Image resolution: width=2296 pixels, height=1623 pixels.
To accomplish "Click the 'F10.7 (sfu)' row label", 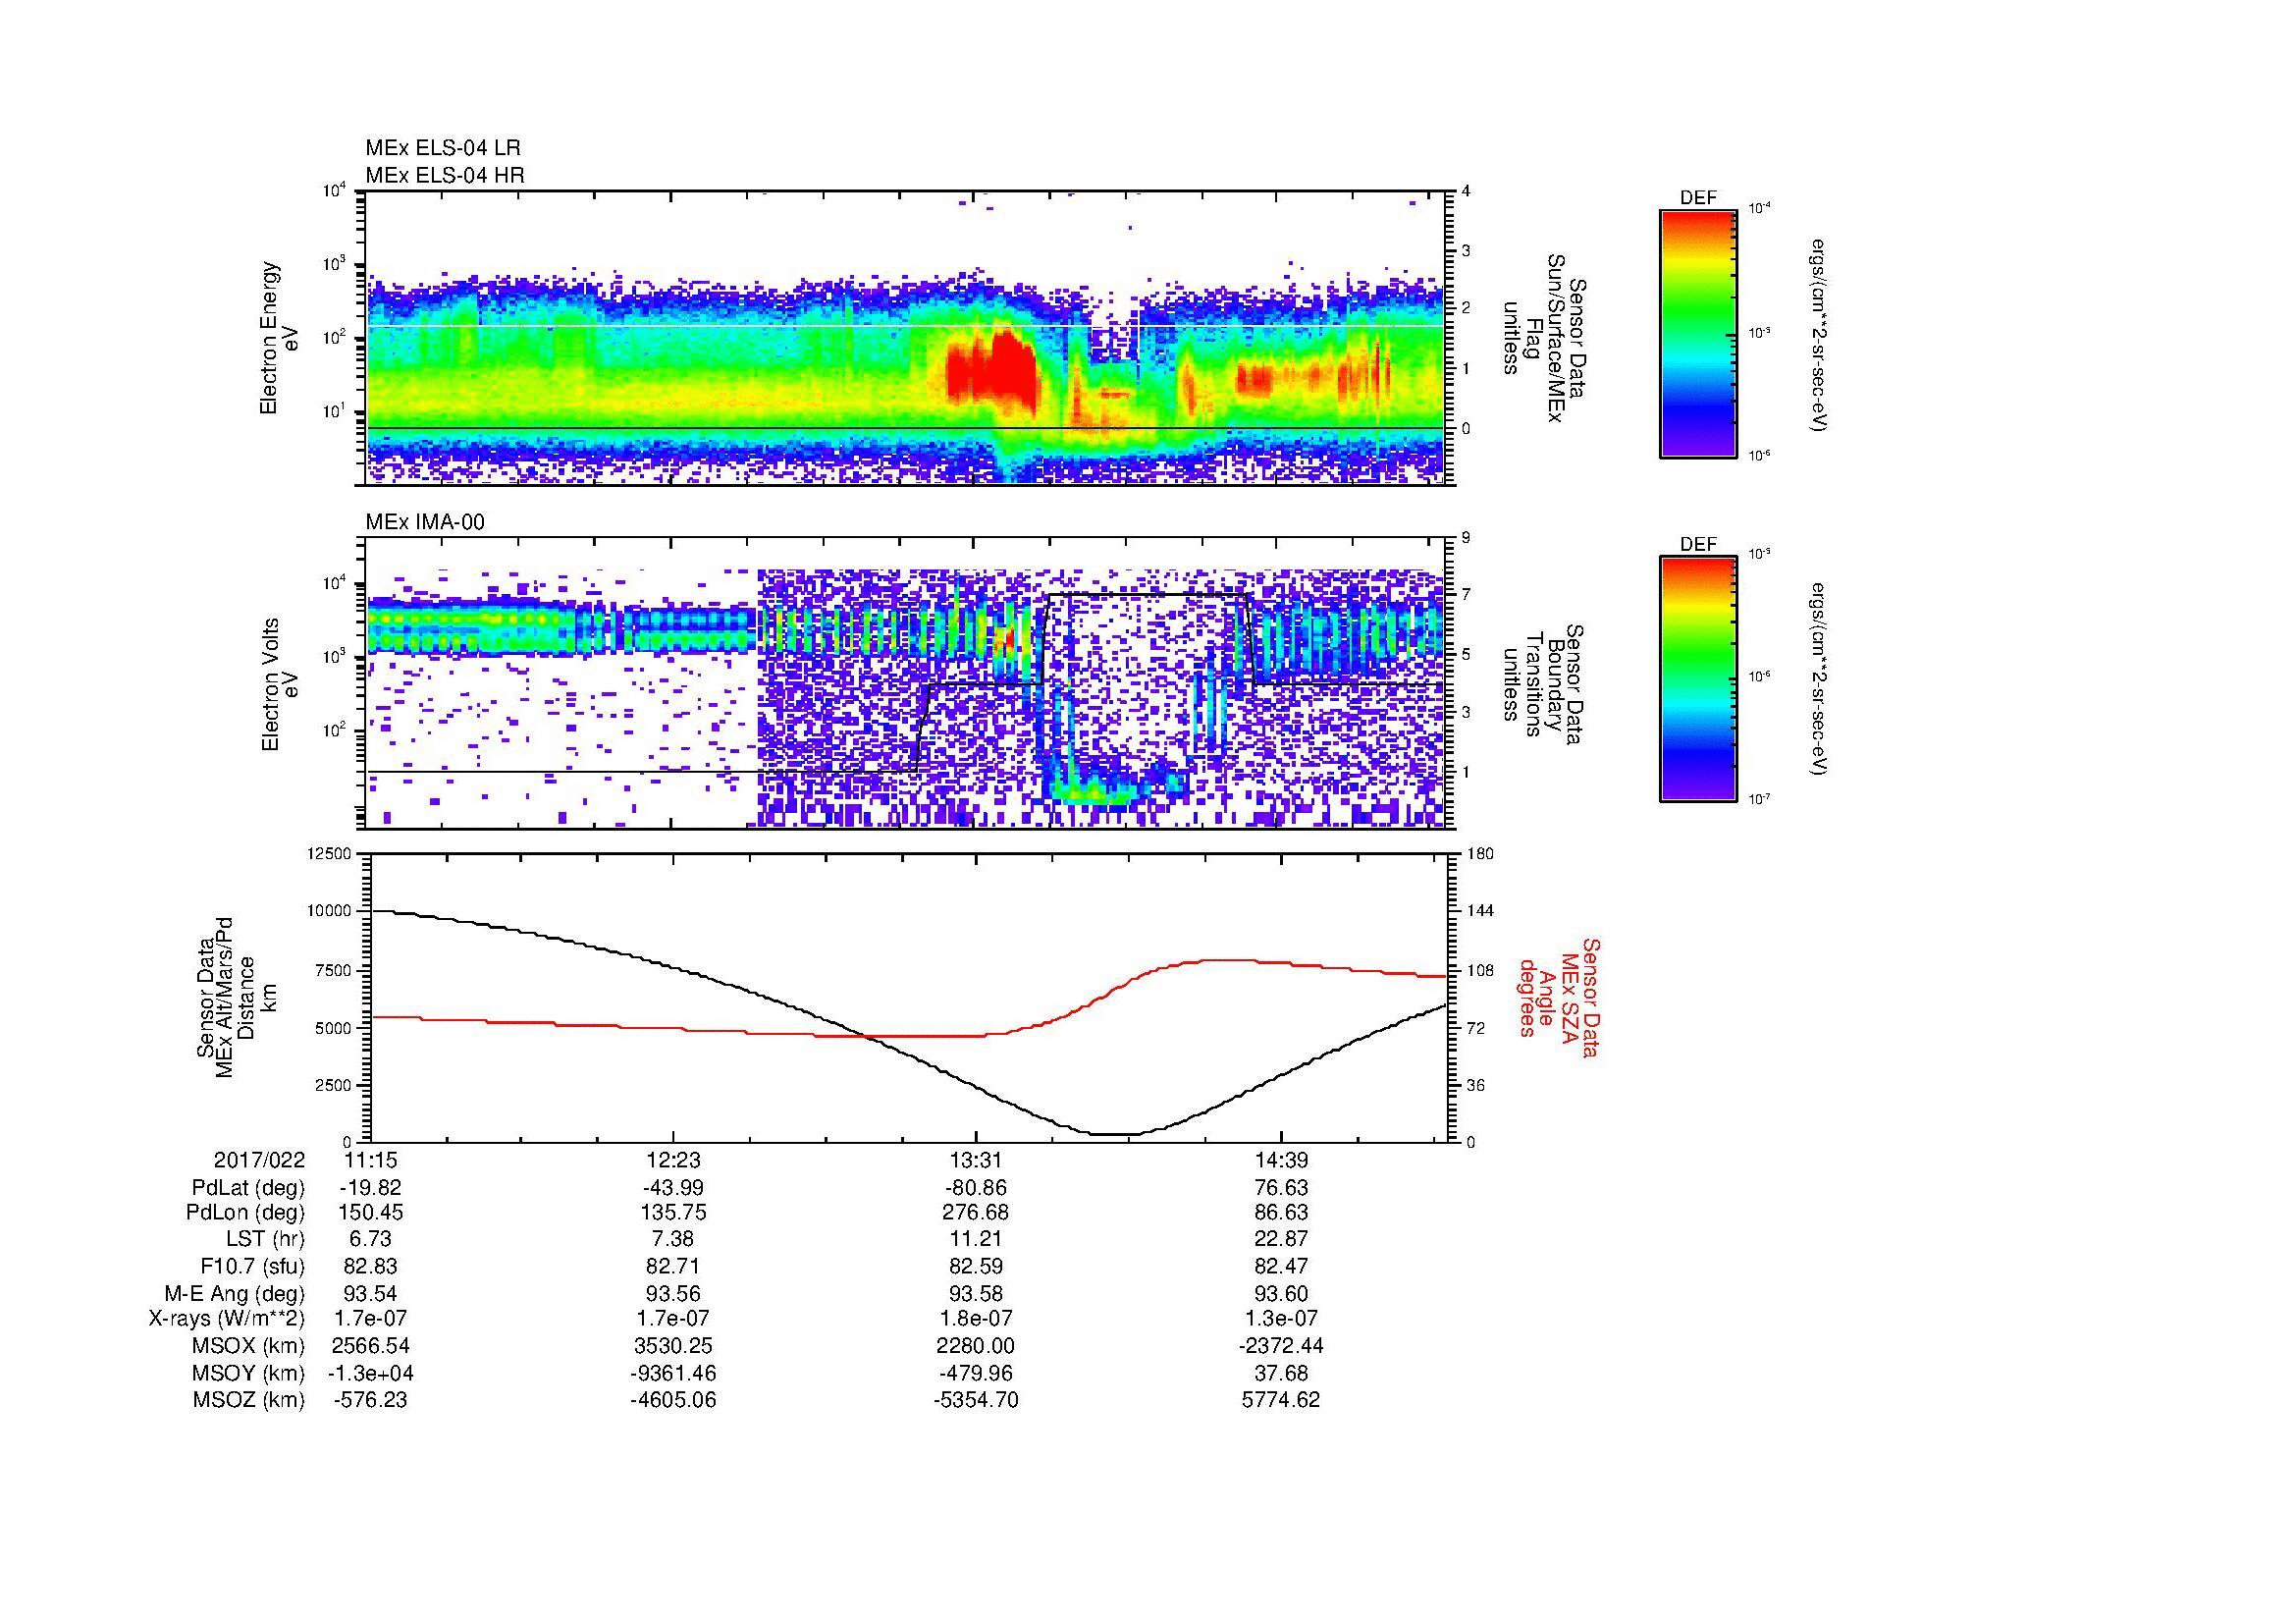I will click(x=252, y=1266).
